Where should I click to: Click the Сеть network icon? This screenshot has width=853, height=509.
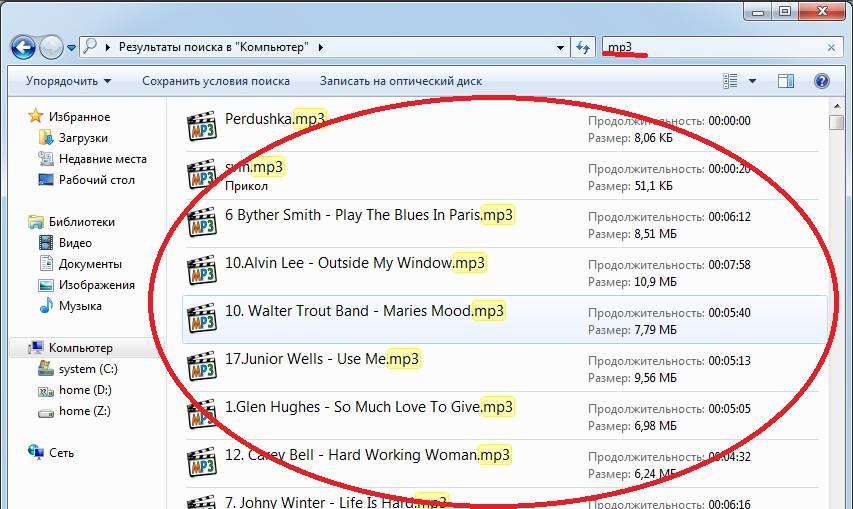point(36,452)
